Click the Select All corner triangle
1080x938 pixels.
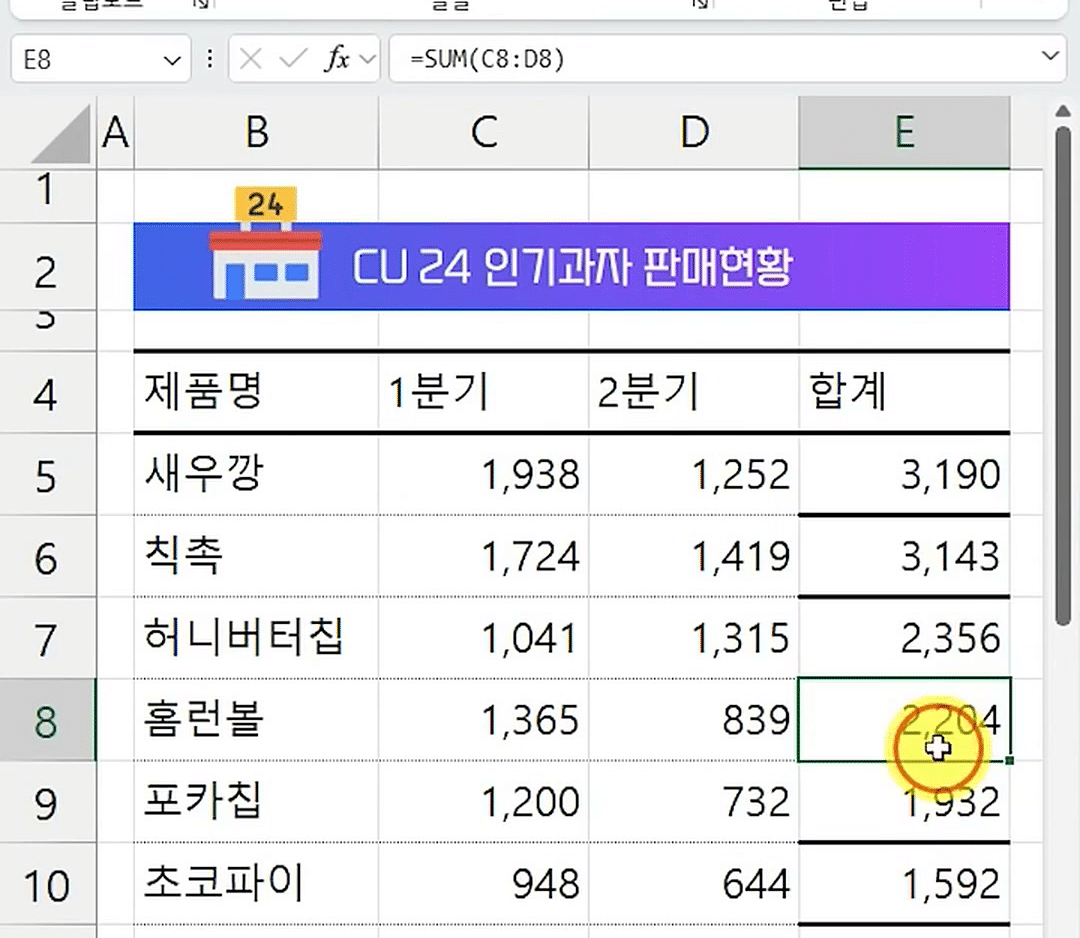62,134
